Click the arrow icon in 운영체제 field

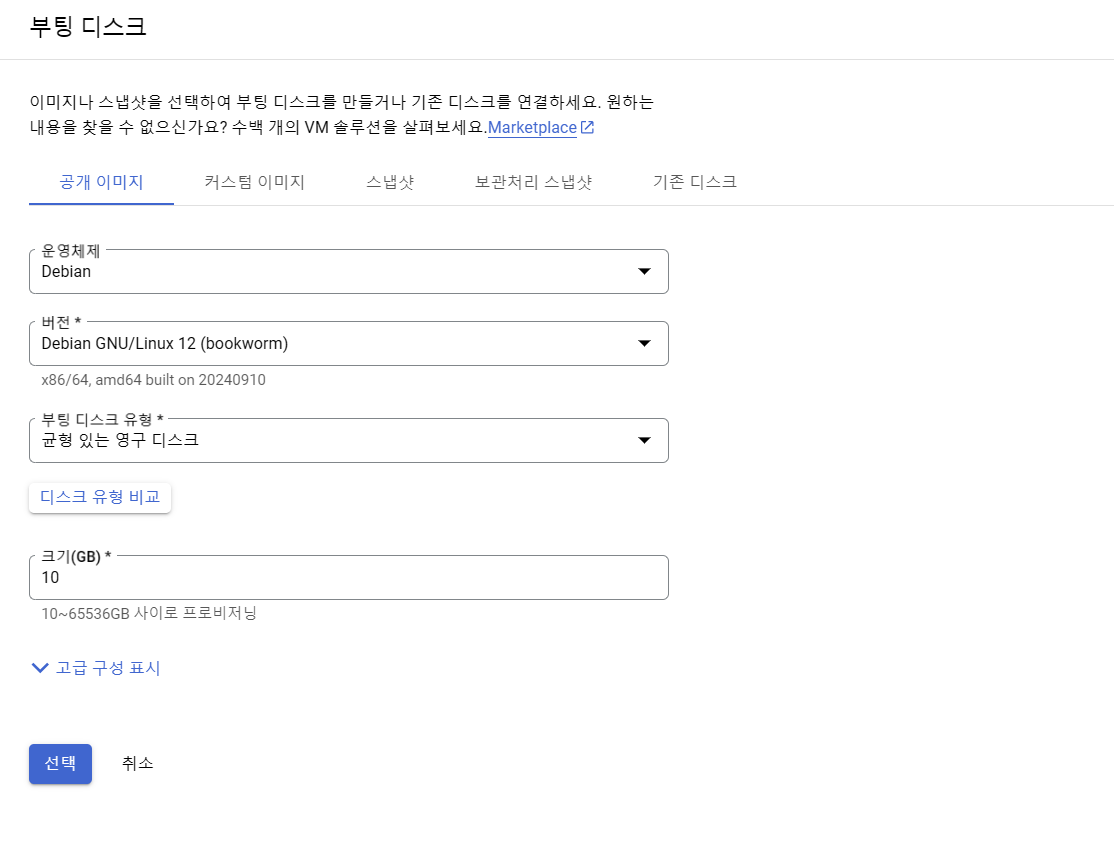click(x=644, y=272)
